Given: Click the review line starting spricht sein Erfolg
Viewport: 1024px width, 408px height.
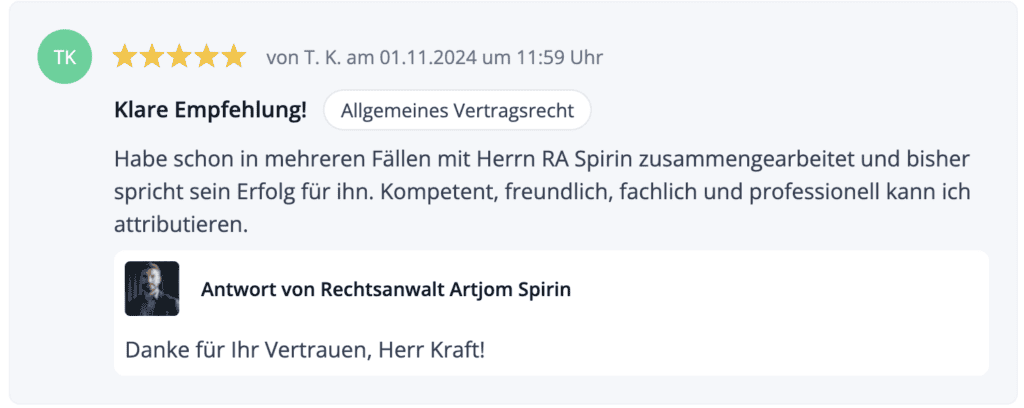Looking at the screenshot, I should (542, 193).
